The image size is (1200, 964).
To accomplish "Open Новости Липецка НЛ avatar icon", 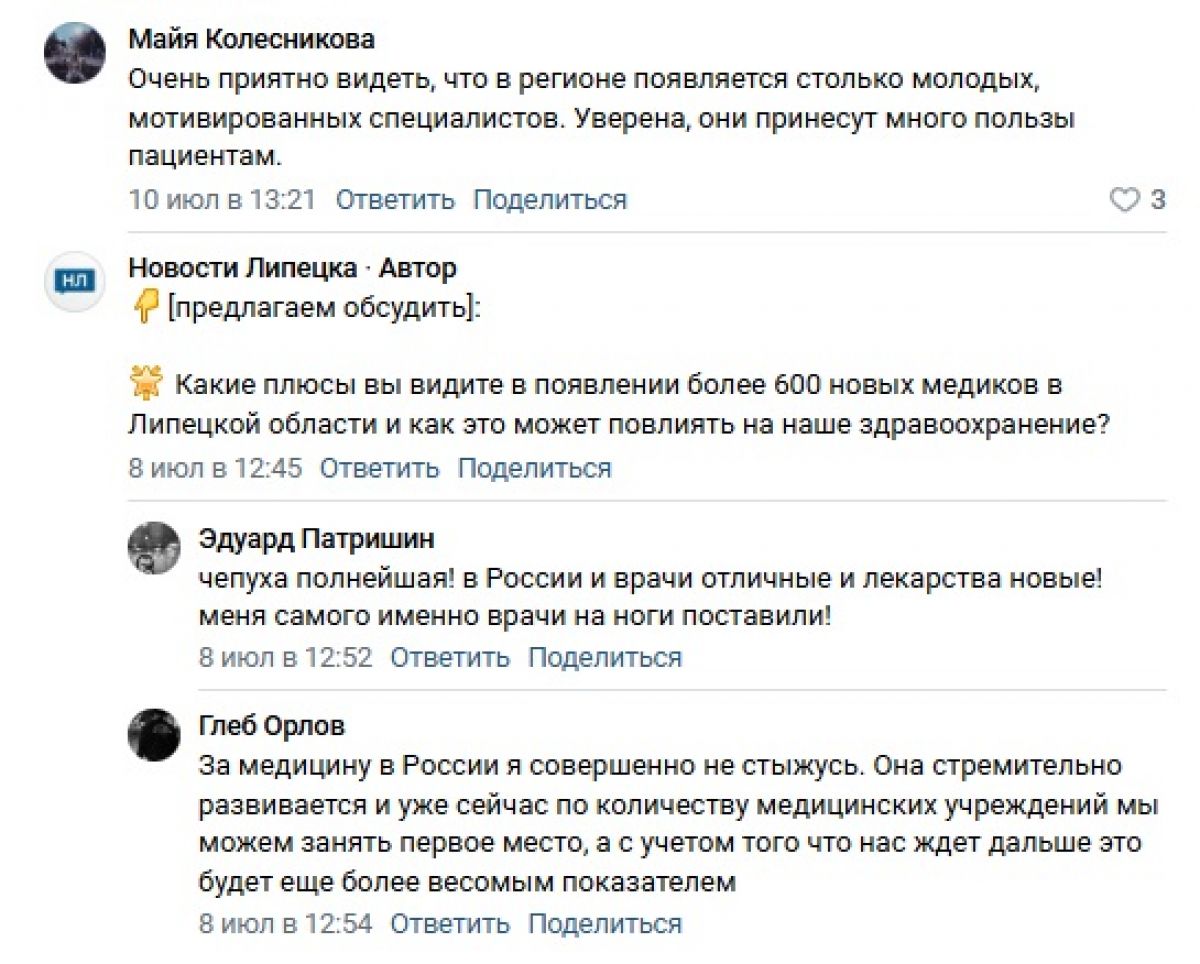I will pyautogui.click(x=75, y=283).
